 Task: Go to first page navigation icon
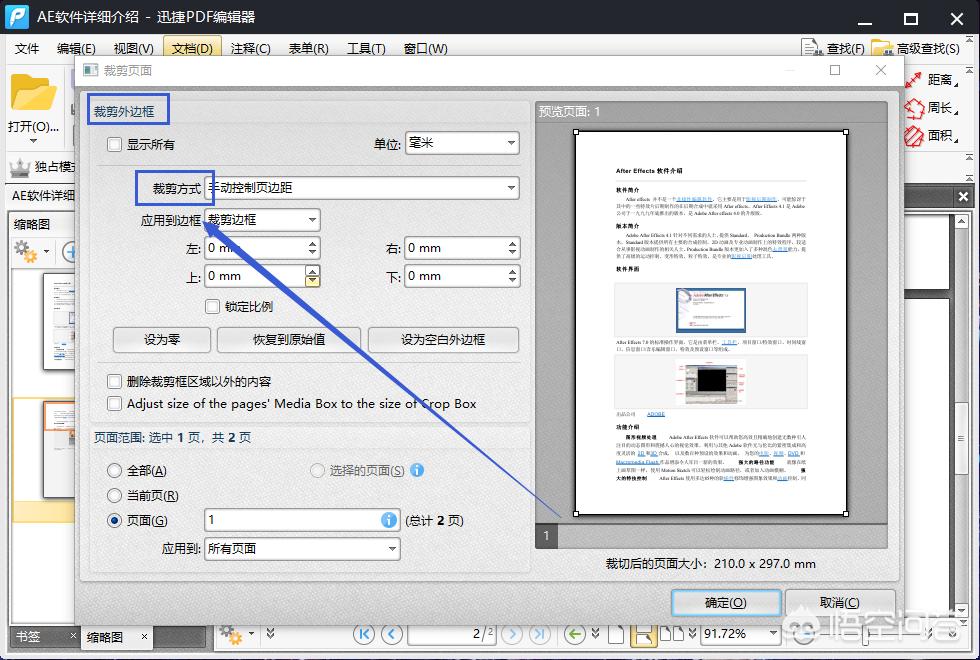click(x=364, y=634)
